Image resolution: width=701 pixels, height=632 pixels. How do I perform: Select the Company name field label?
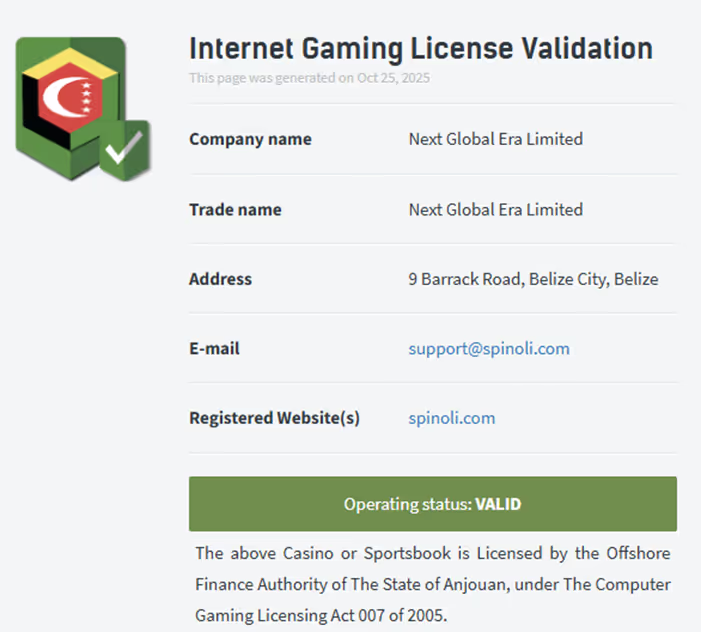click(x=250, y=139)
